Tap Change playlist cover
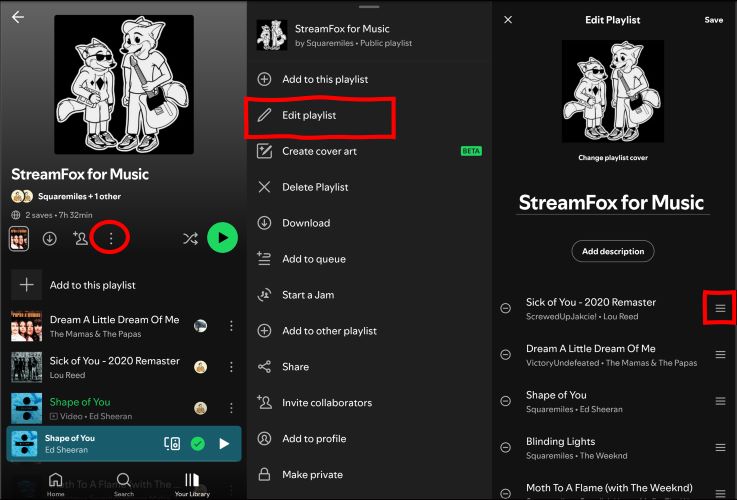Image resolution: width=737 pixels, height=500 pixels. (x=613, y=158)
